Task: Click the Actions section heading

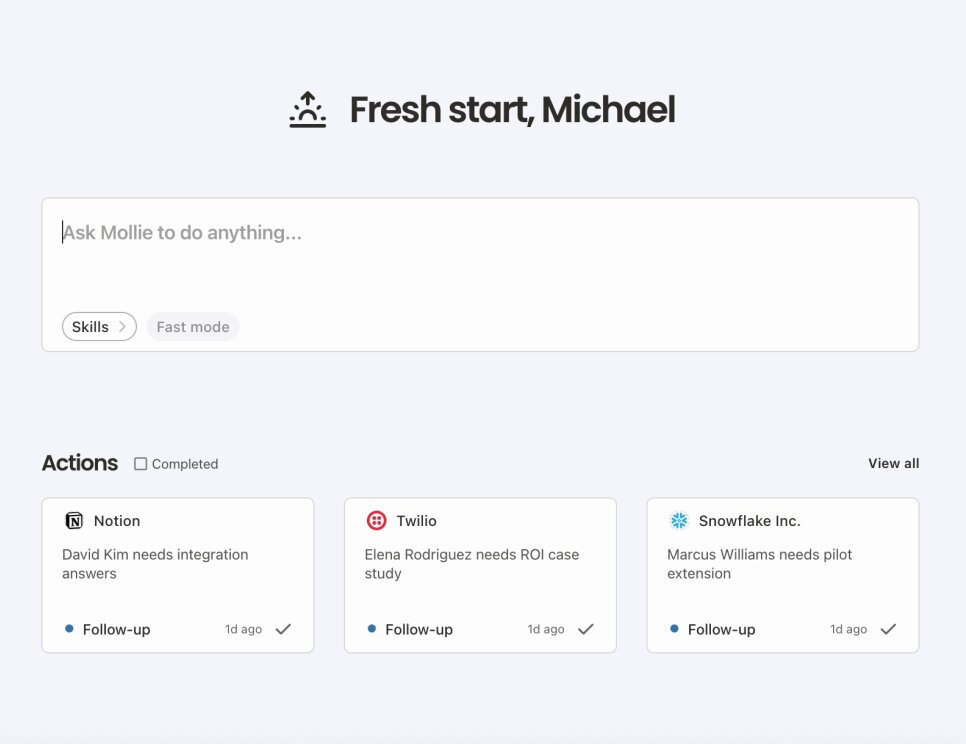Action: coord(80,463)
